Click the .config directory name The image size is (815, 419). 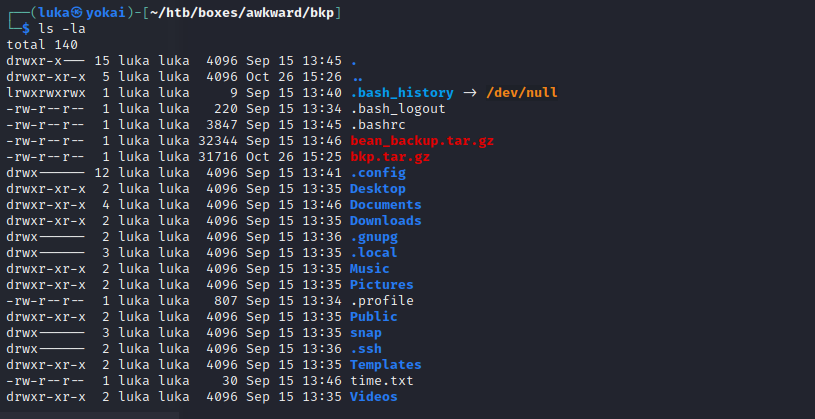(x=377, y=173)
